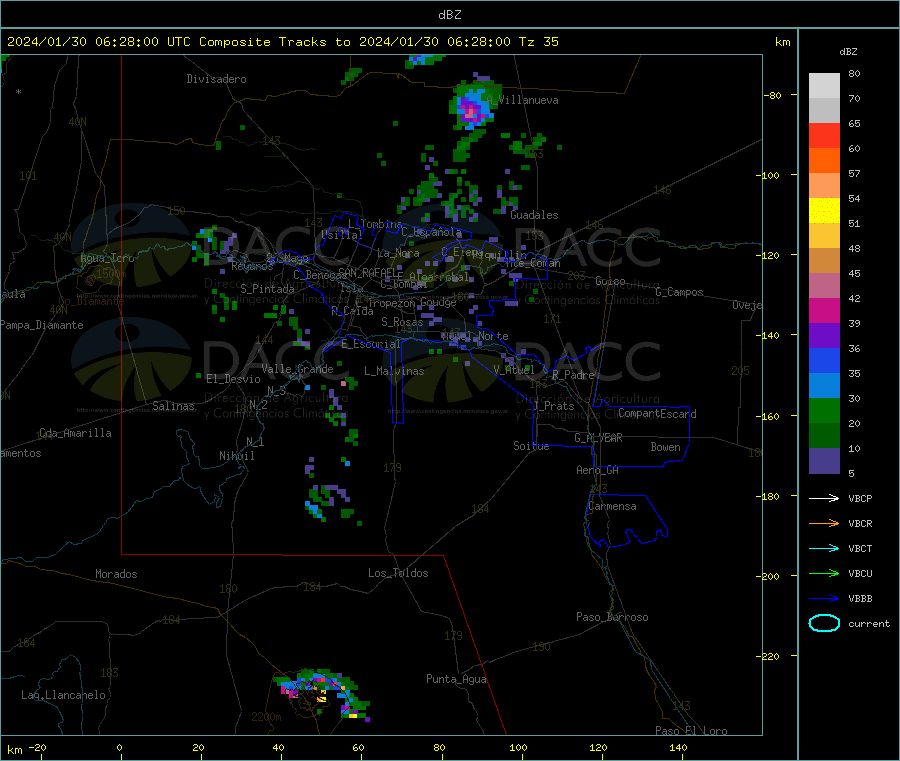
Task: Click the orange VBCR arrow legend icon
Action: (824, 523)
